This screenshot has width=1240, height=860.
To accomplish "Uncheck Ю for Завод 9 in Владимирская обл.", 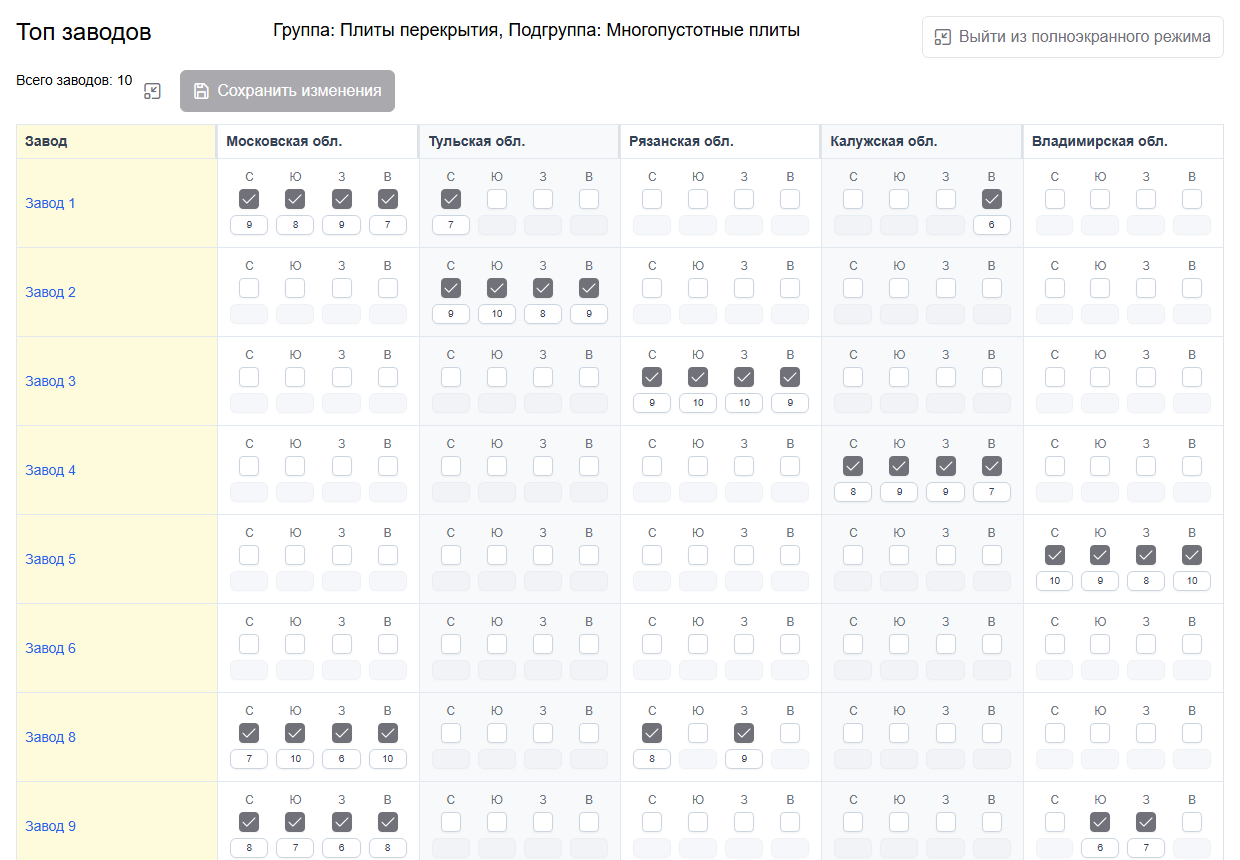I will (x=1100, y=822).
